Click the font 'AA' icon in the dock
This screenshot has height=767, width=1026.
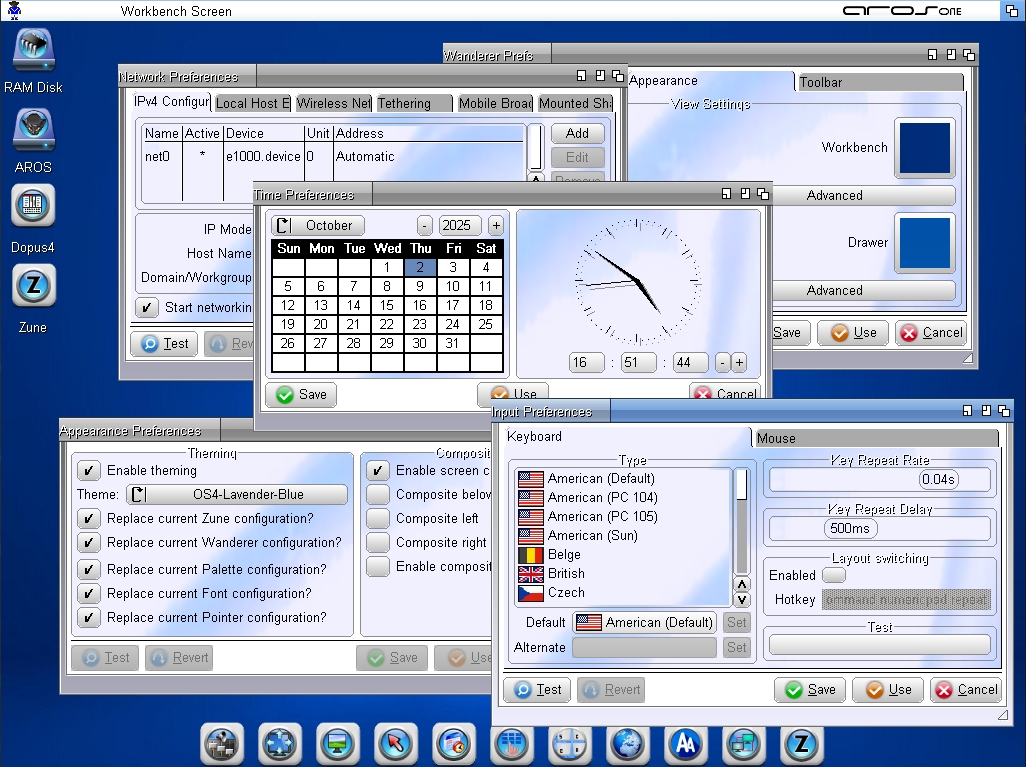pyautogui.click(x=685, y=744)
